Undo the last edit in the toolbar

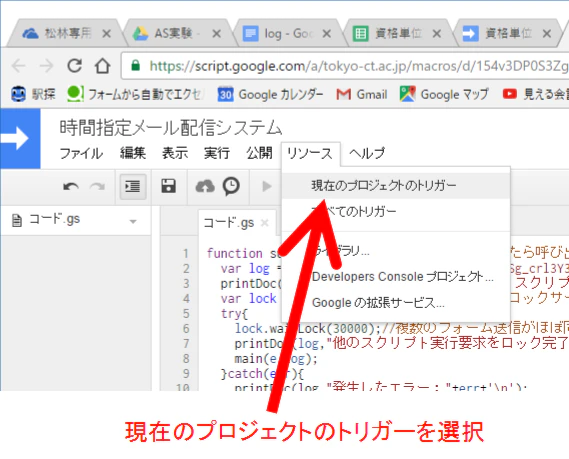(x=71, y=187)
